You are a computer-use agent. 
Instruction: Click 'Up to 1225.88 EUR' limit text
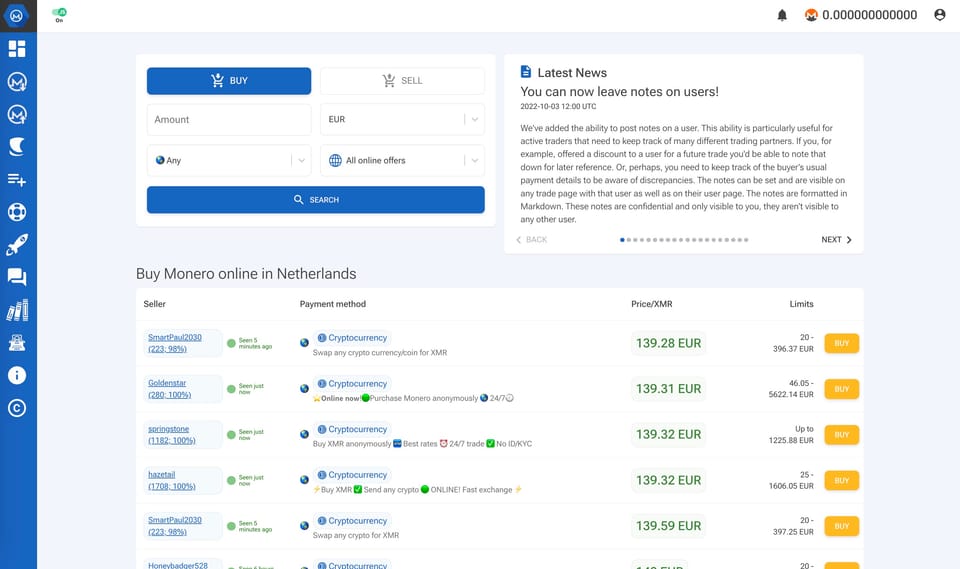pos(791,435)
